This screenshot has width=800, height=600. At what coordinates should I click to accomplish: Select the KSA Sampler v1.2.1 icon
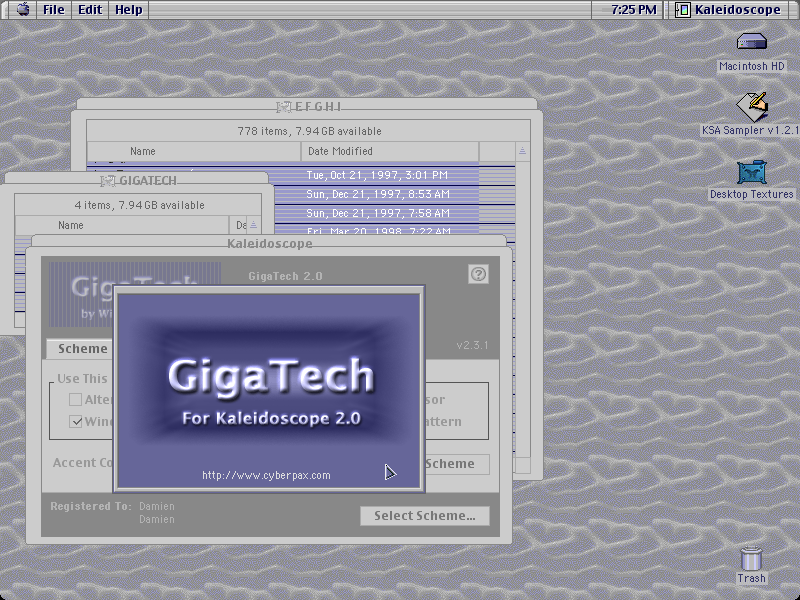752,107
